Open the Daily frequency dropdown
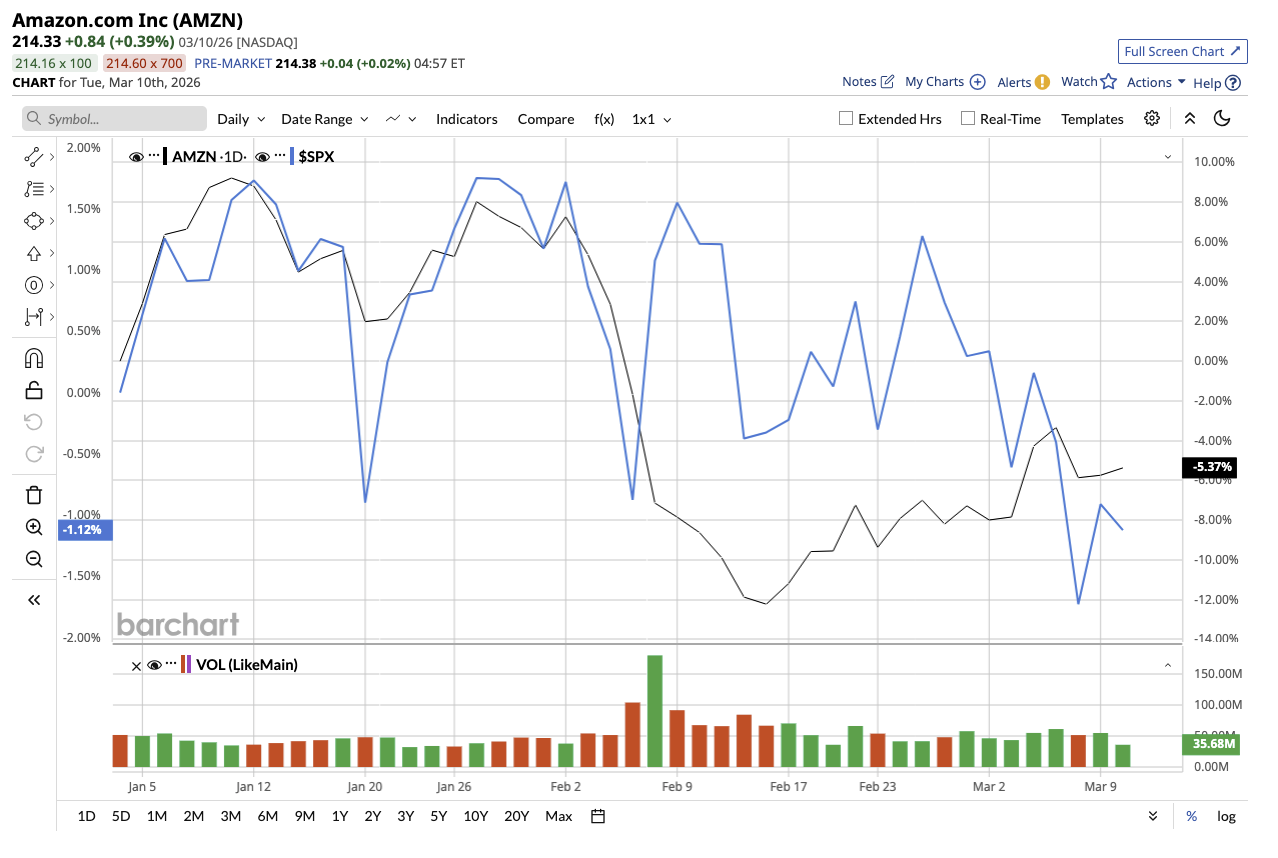The height and width of the screenshot is (858, 1278). [x=241, y=118]
